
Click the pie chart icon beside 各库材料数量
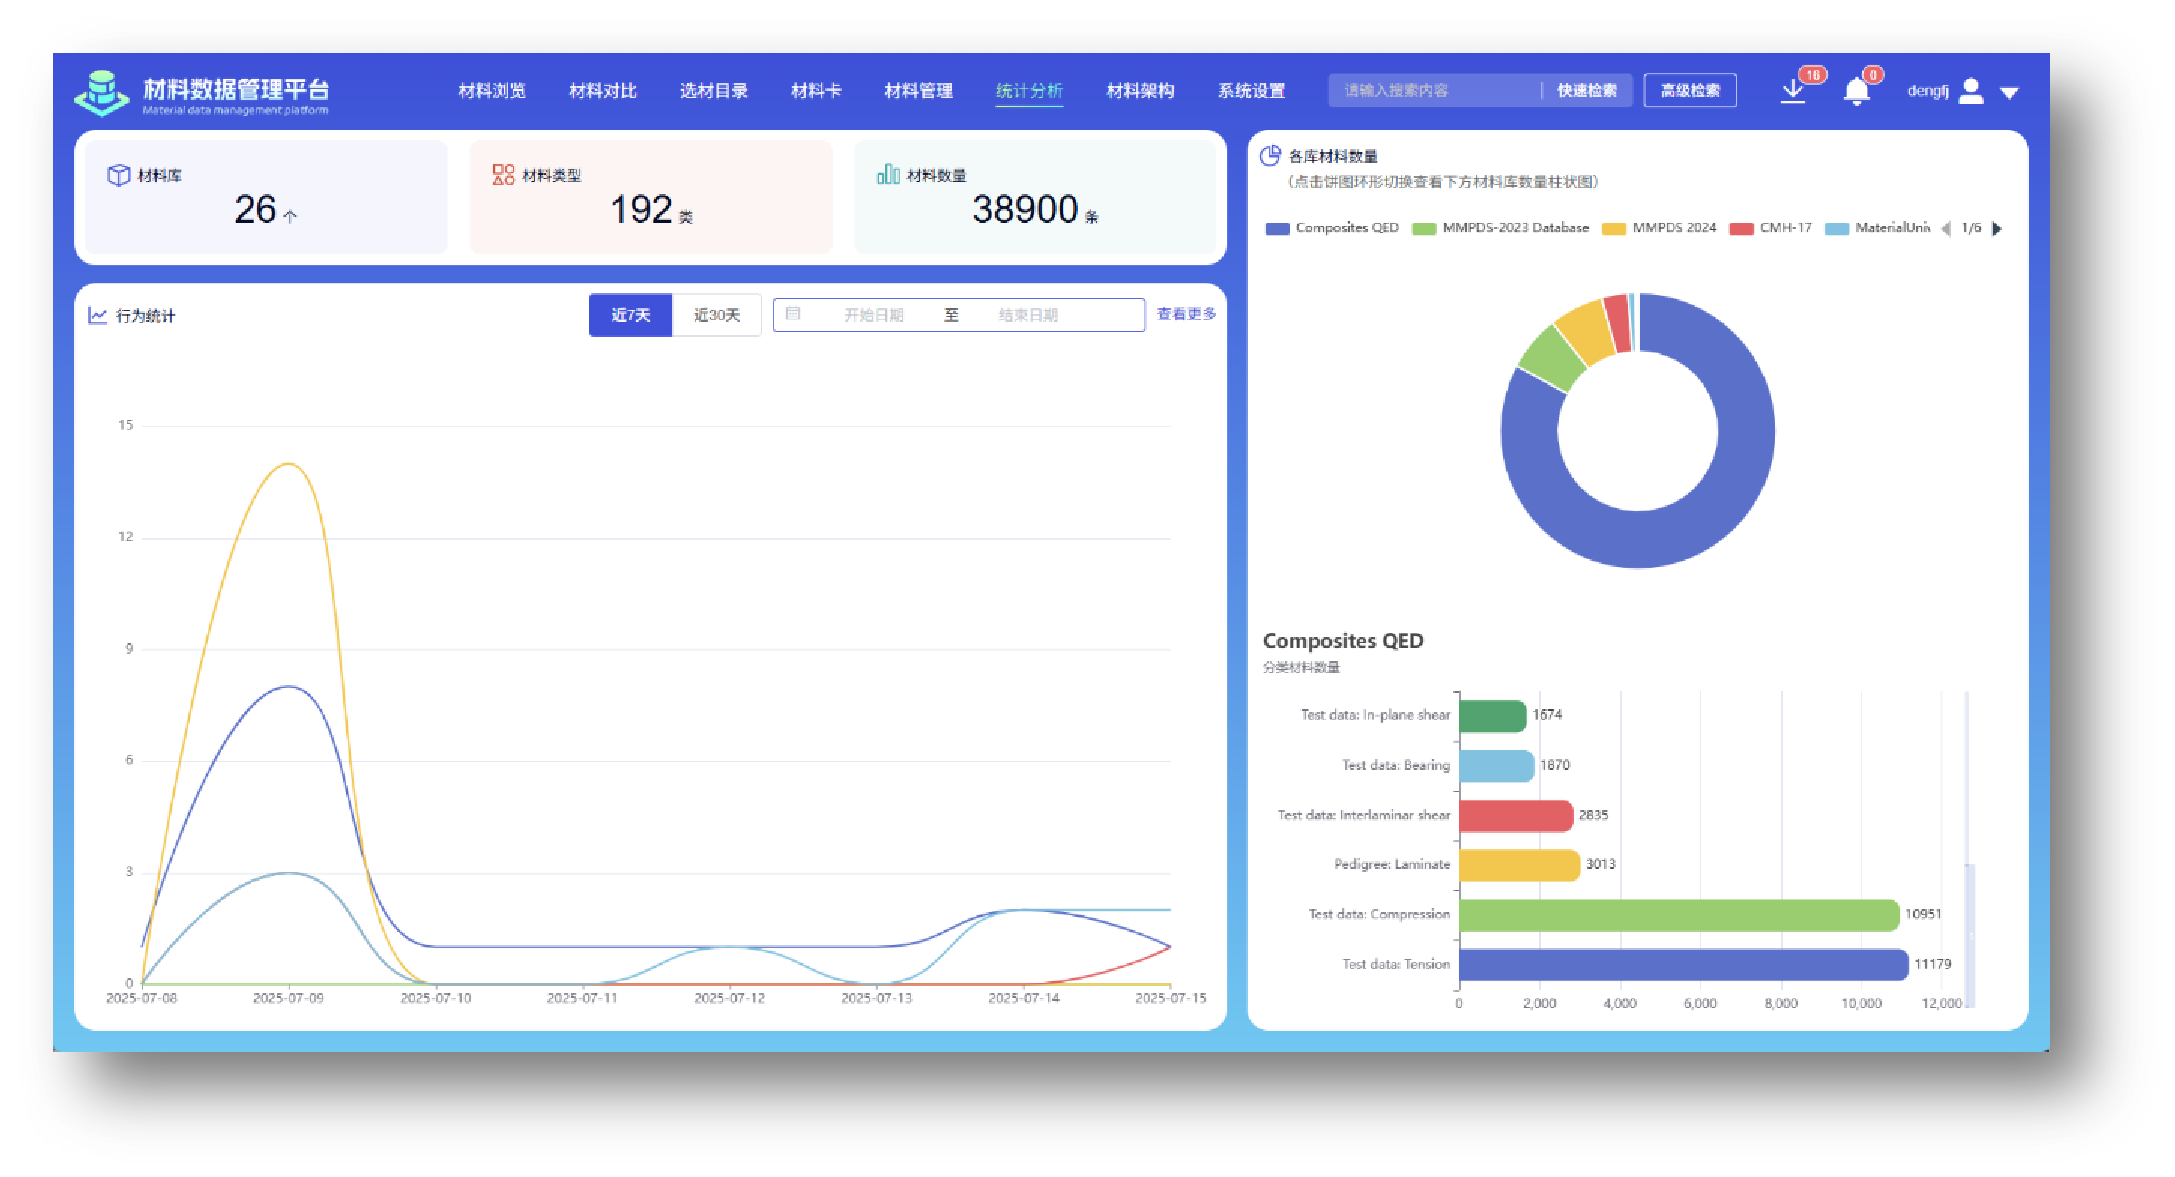[x=1270, y=156]
